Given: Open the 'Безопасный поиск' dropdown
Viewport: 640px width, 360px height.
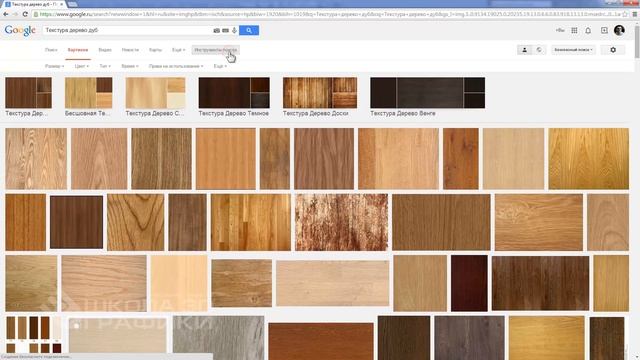Looking at the screenshot, I should (573, 50).
